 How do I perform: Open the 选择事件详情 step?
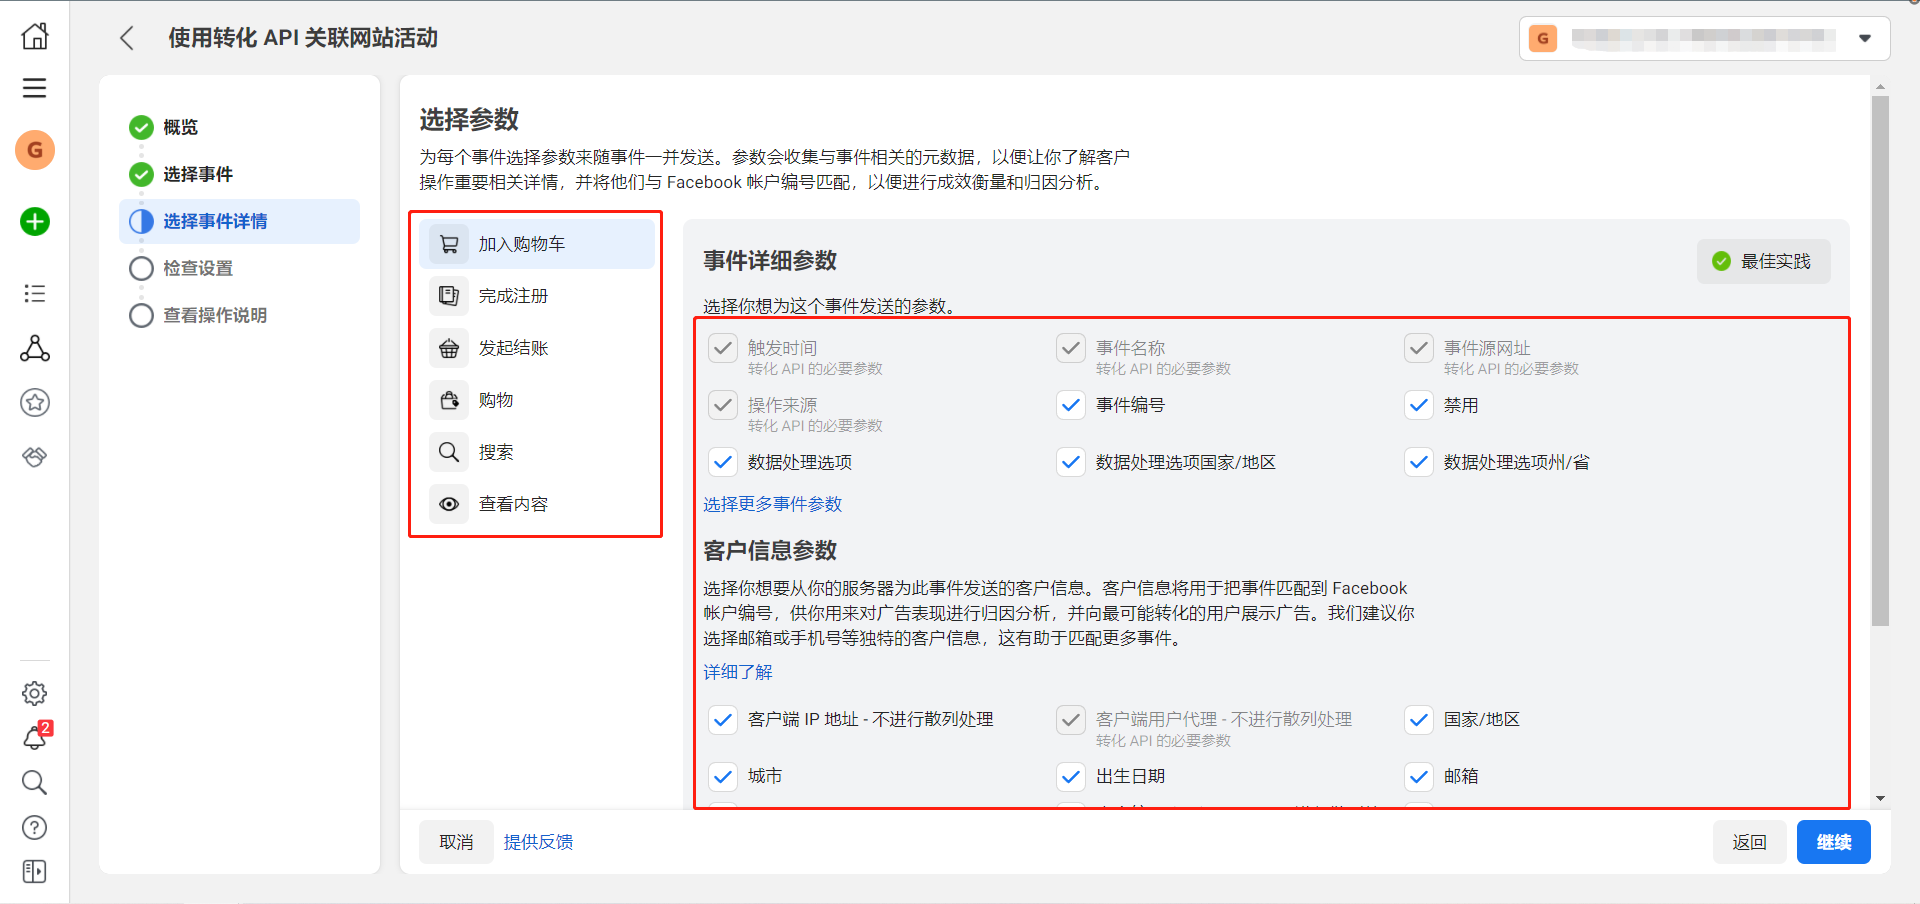click(x=239, y=221)
